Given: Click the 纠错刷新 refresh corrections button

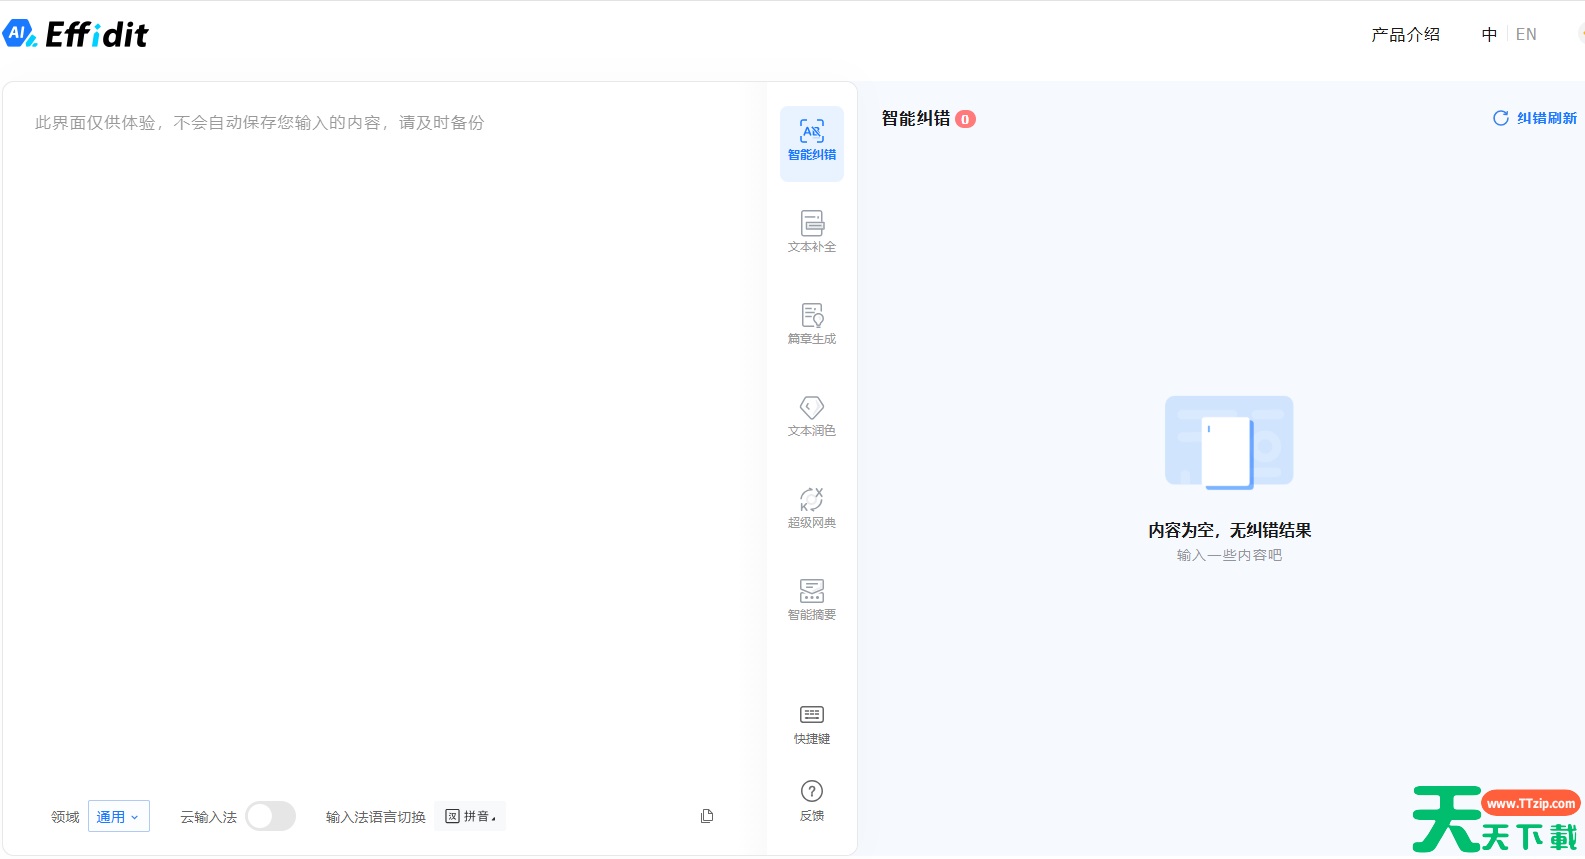Looking at the screenshot, I should (x=1535, y=118).
